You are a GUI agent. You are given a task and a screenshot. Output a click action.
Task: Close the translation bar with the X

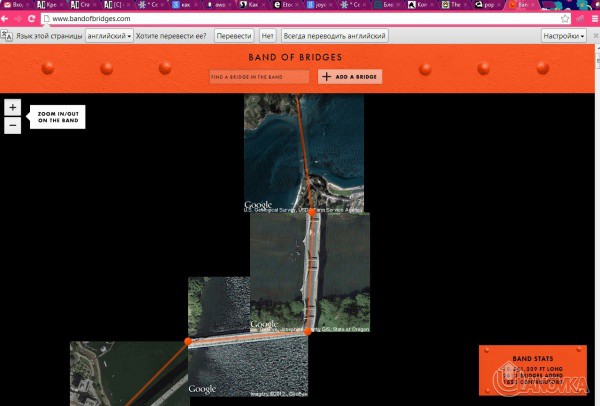click(596, 36)
